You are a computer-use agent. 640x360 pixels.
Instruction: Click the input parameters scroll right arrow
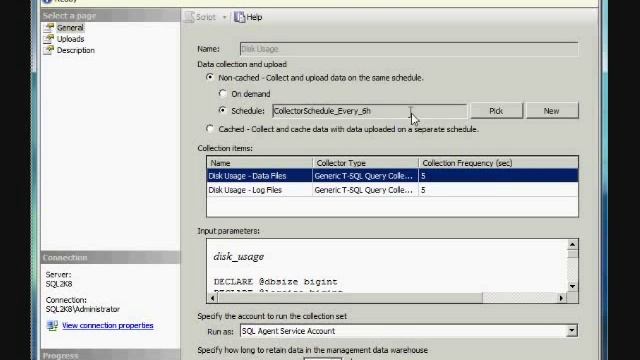pos(562,298)
